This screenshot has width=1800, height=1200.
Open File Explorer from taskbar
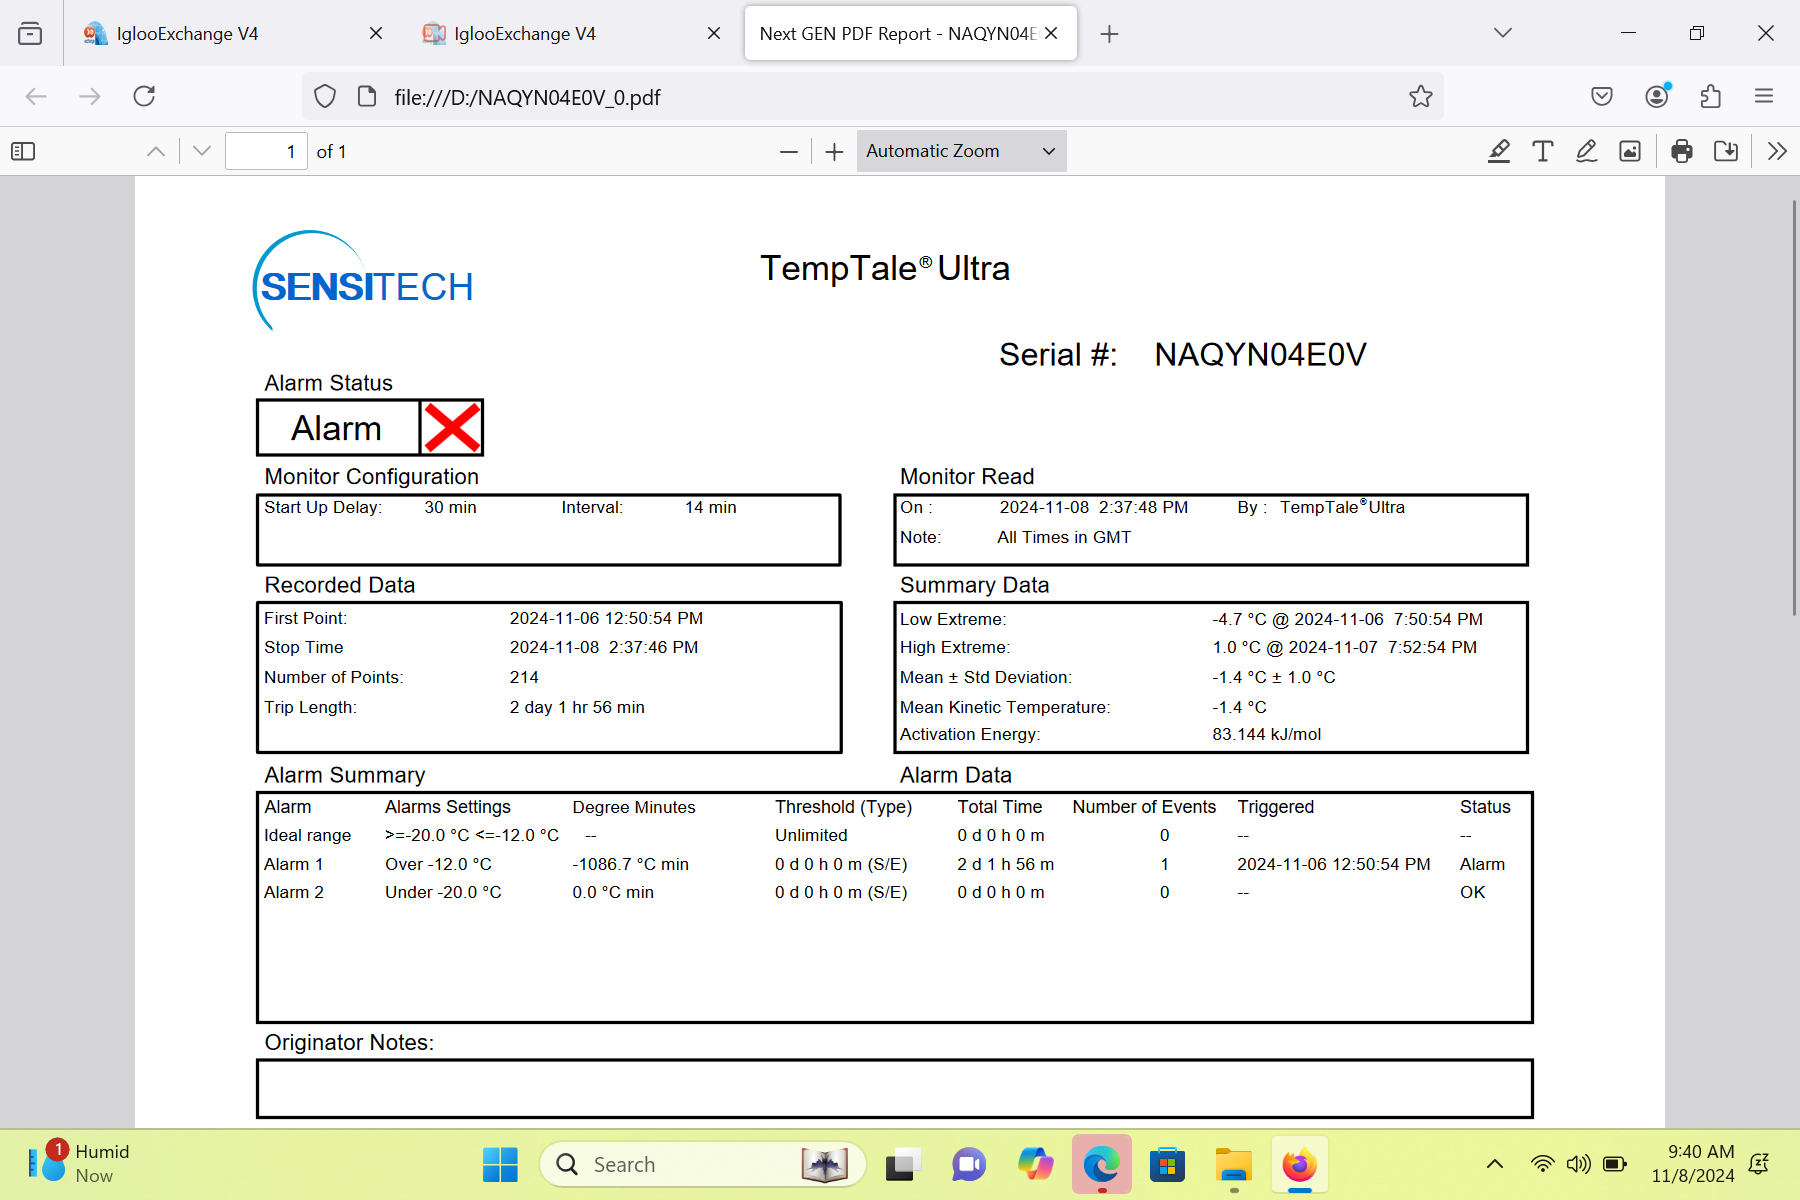1233,1165
